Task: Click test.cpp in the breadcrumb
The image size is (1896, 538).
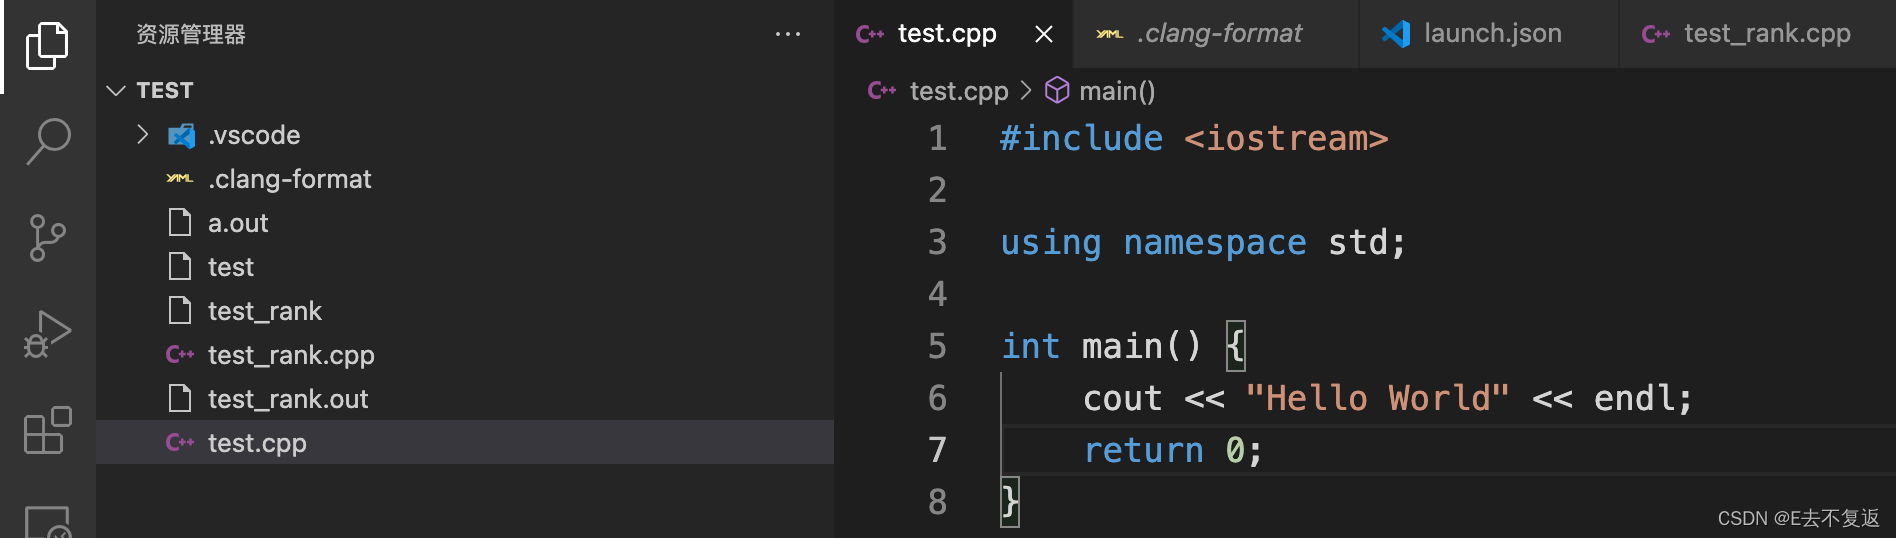Action: (x=958, y=91)
